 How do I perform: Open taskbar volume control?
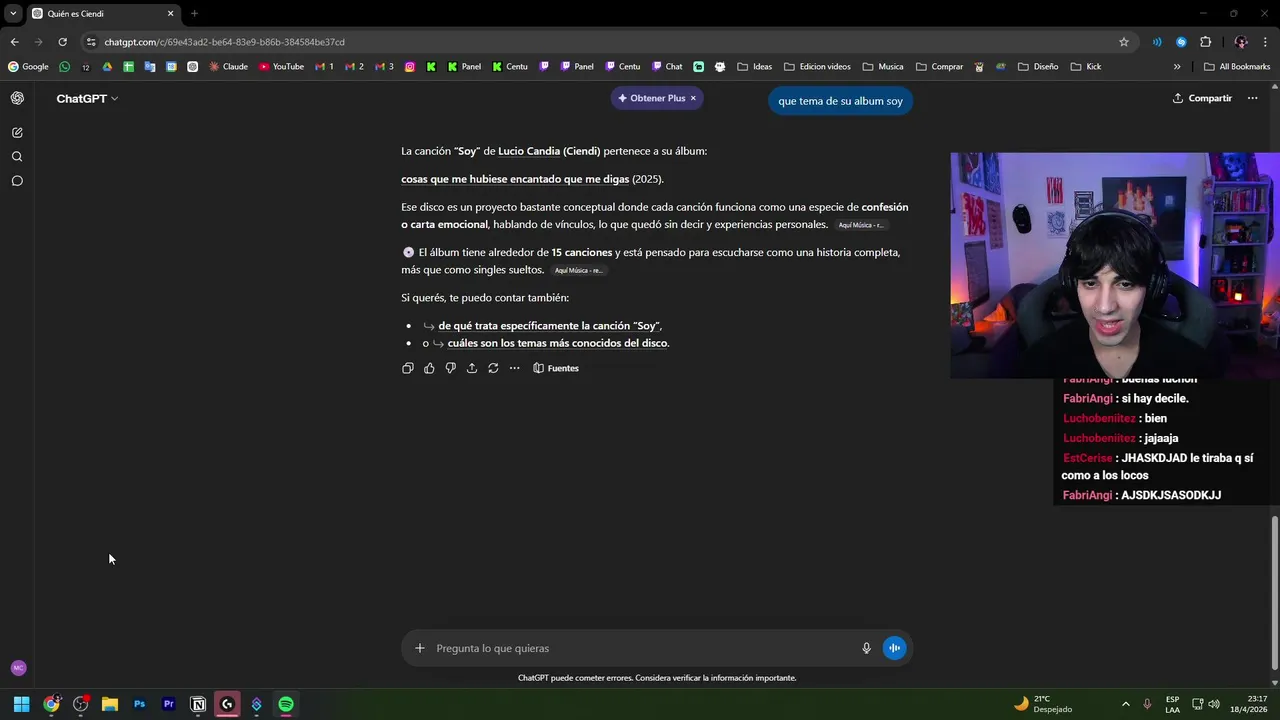click(1214, 704)
